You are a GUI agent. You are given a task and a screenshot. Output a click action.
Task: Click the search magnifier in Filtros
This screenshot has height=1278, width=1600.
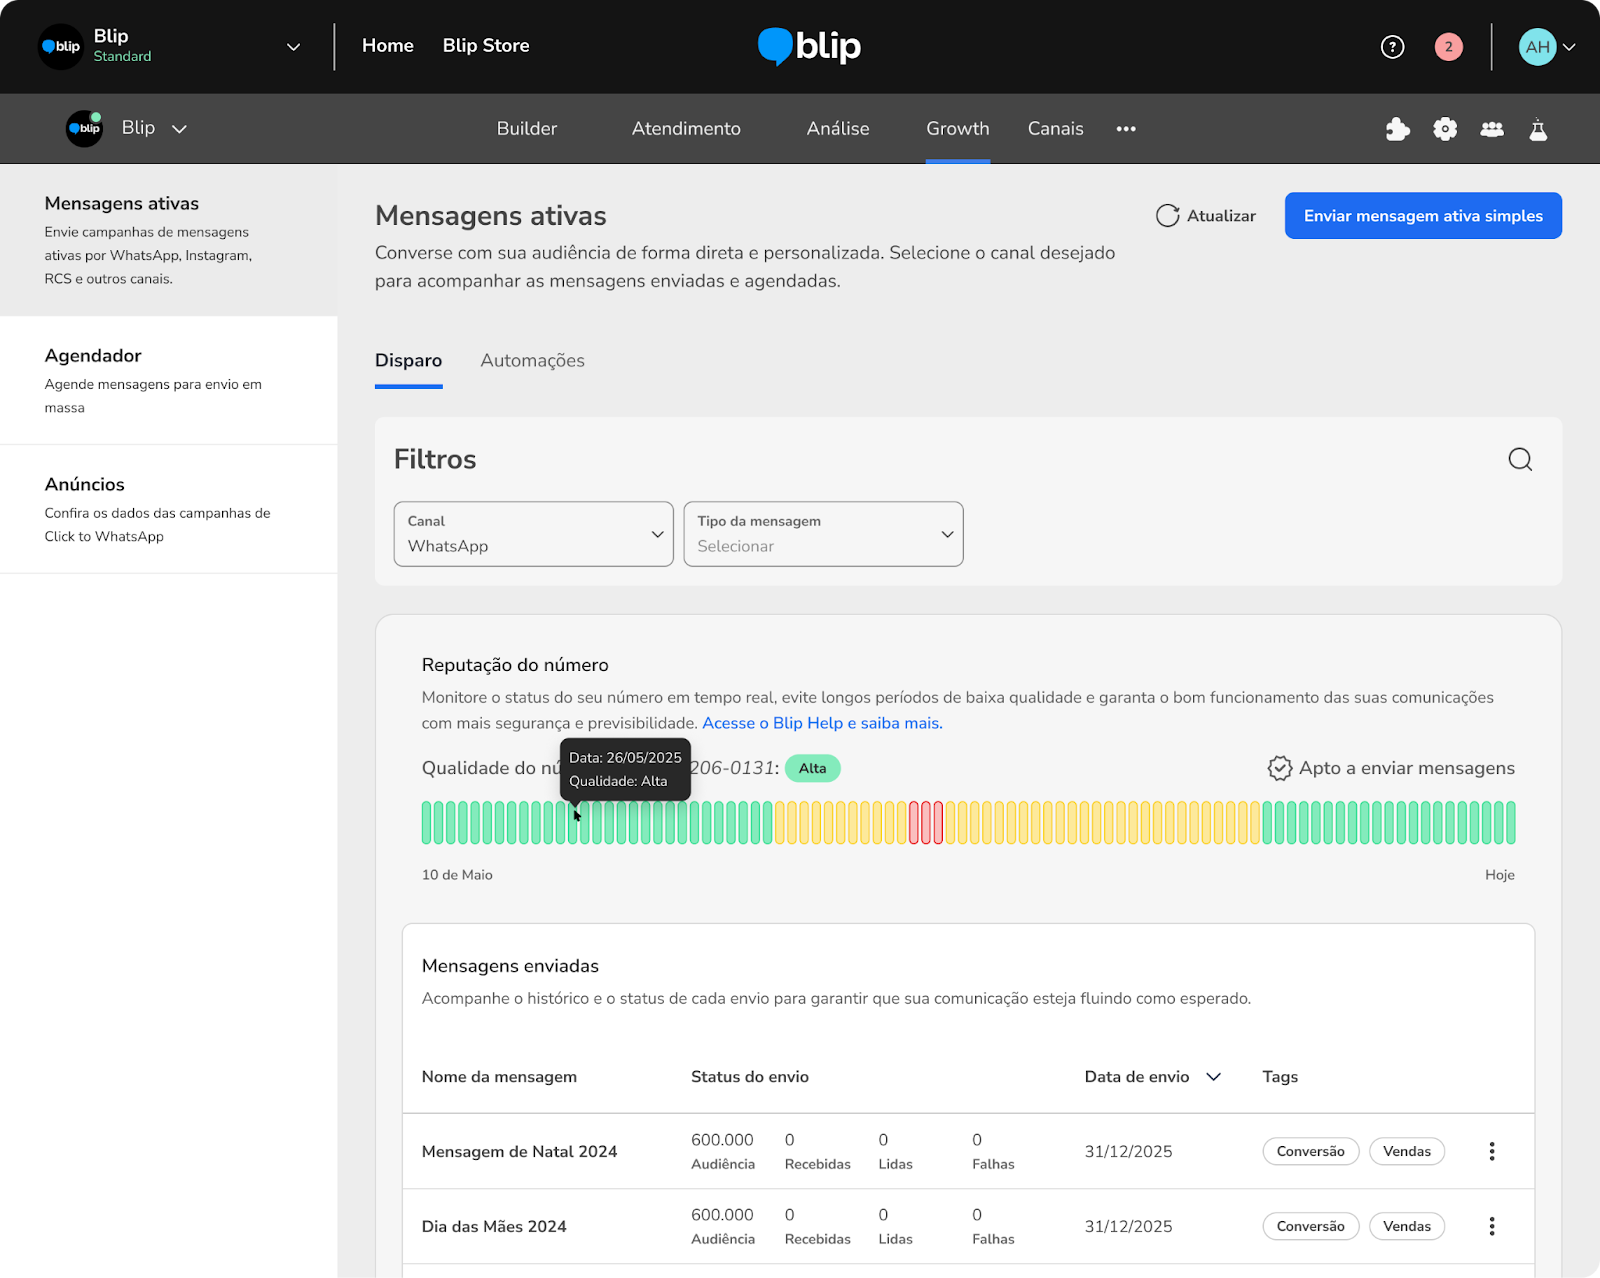[1520, 459]
